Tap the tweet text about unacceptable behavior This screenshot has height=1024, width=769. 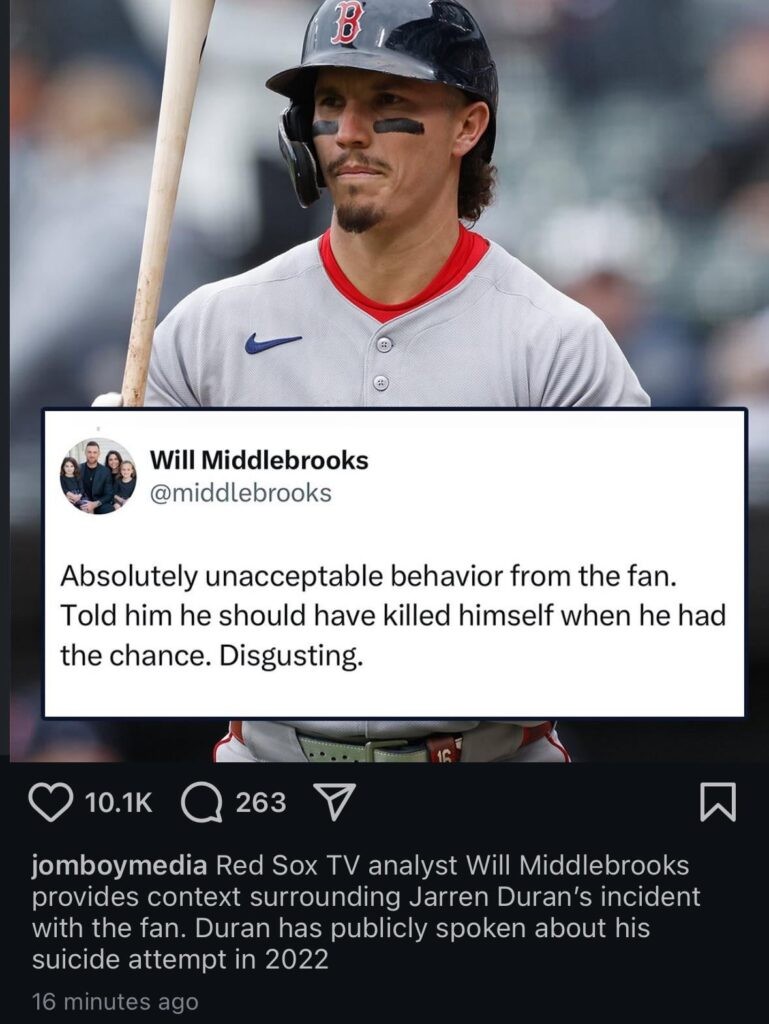pyautogui.click(x=393, y=616)
